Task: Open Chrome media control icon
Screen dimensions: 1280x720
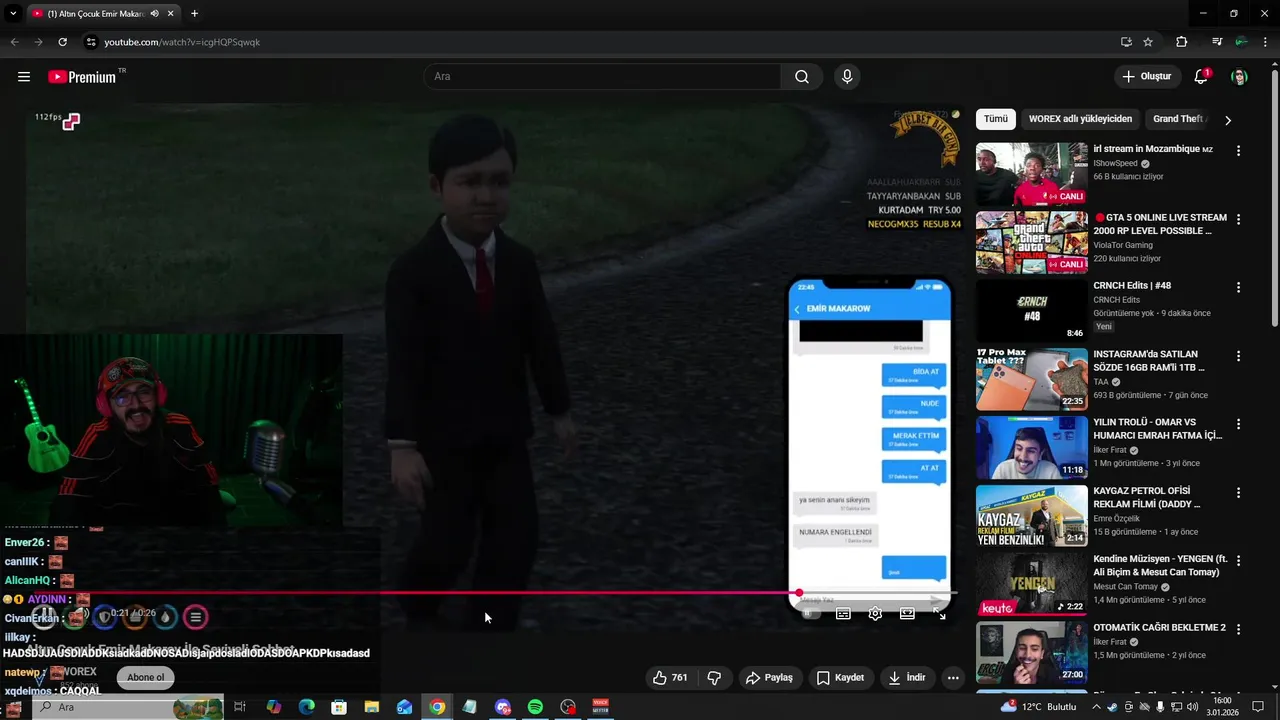Action: click(1216, 42)
